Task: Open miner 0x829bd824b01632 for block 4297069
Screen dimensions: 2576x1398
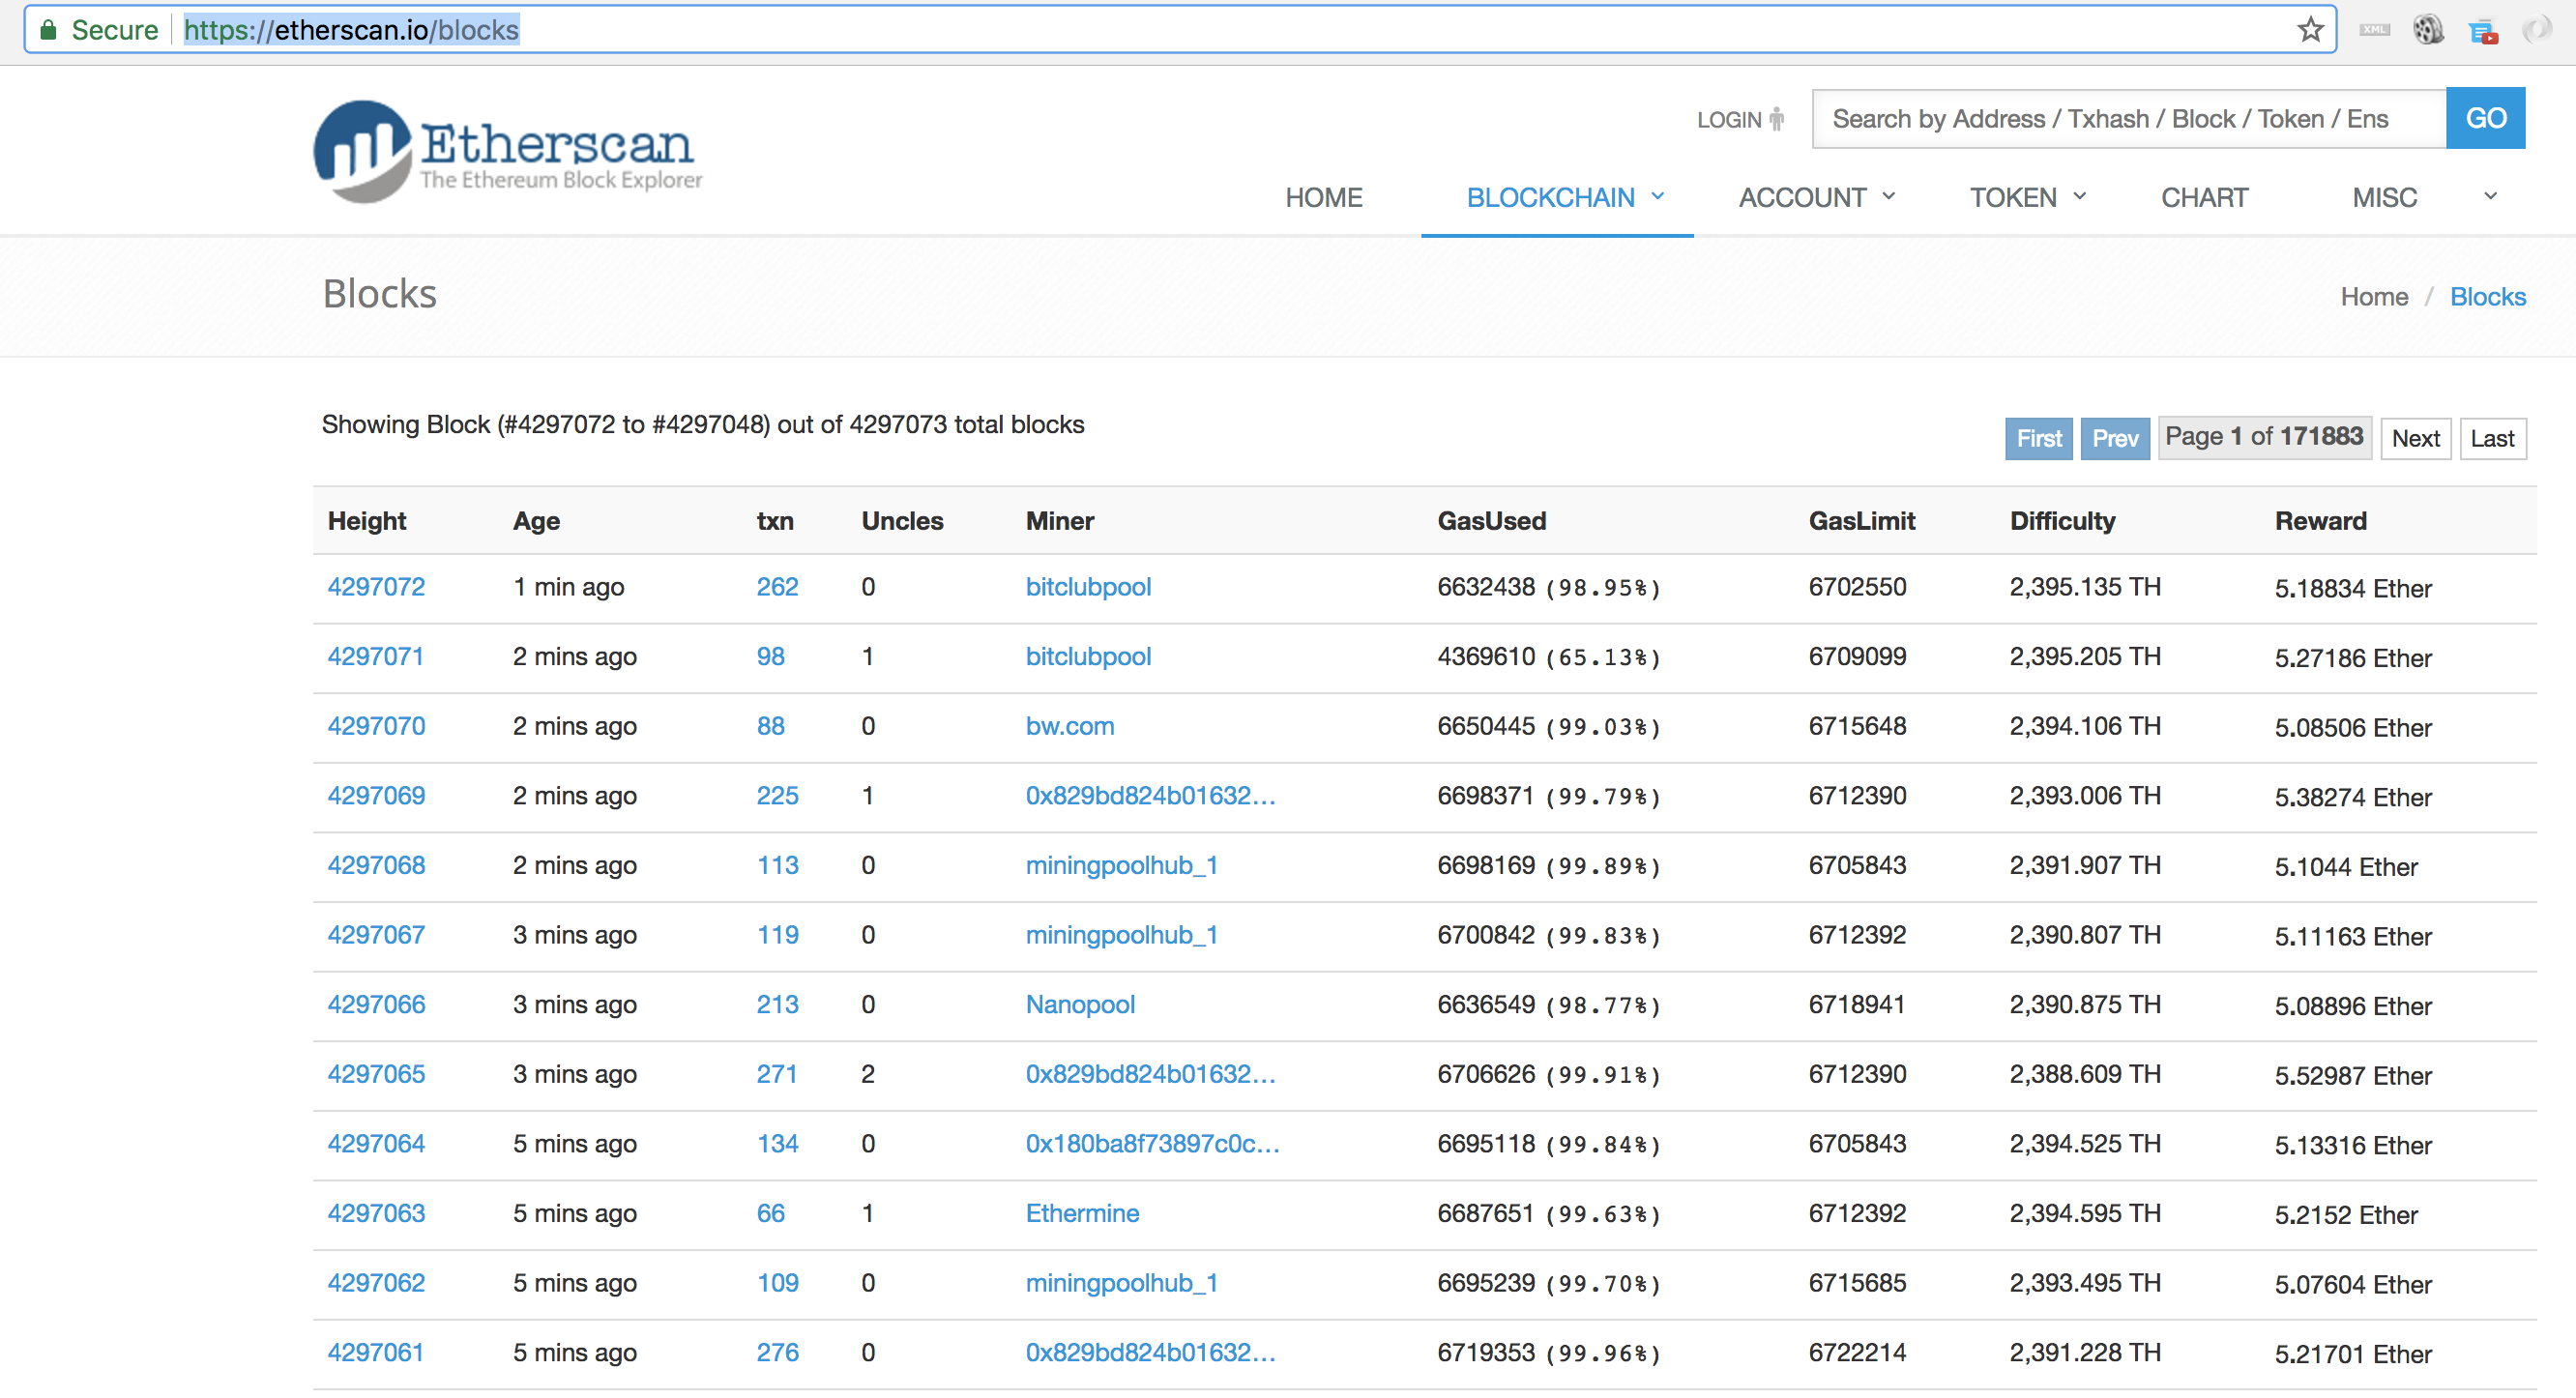Action: (1150, 796)
